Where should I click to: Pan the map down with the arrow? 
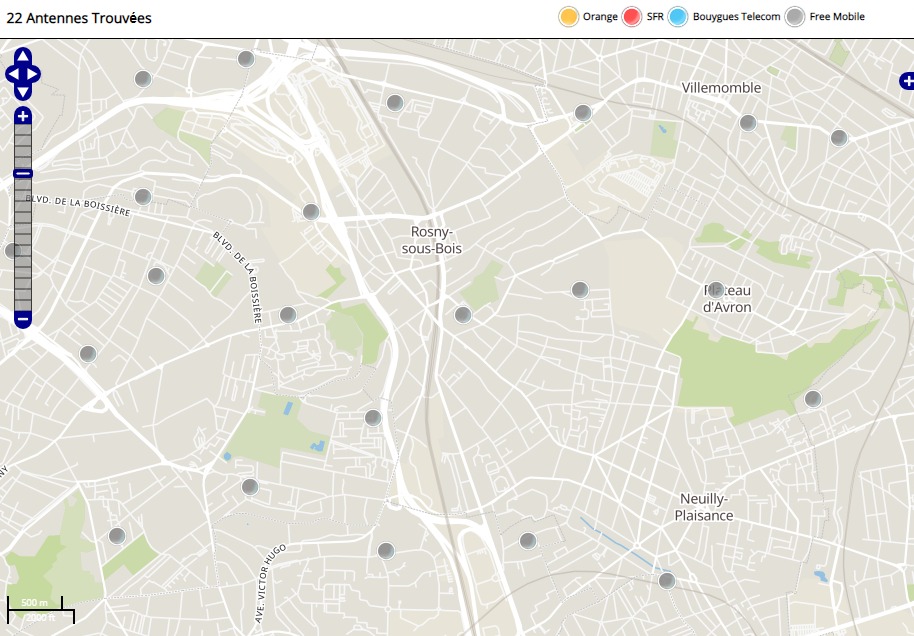pos(23,92)
